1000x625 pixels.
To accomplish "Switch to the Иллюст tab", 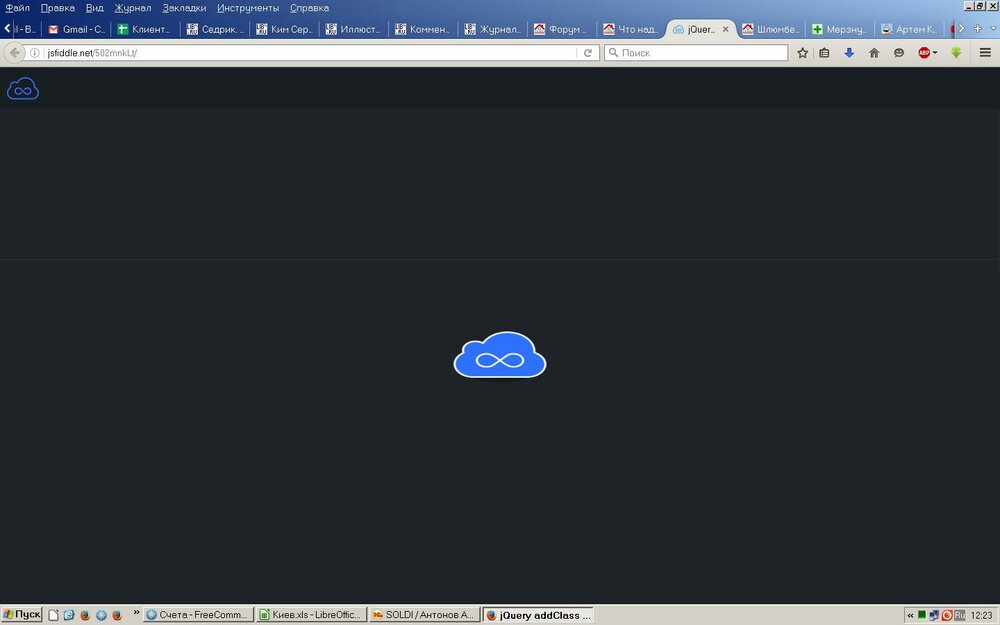I will click(x=354, y=29).
